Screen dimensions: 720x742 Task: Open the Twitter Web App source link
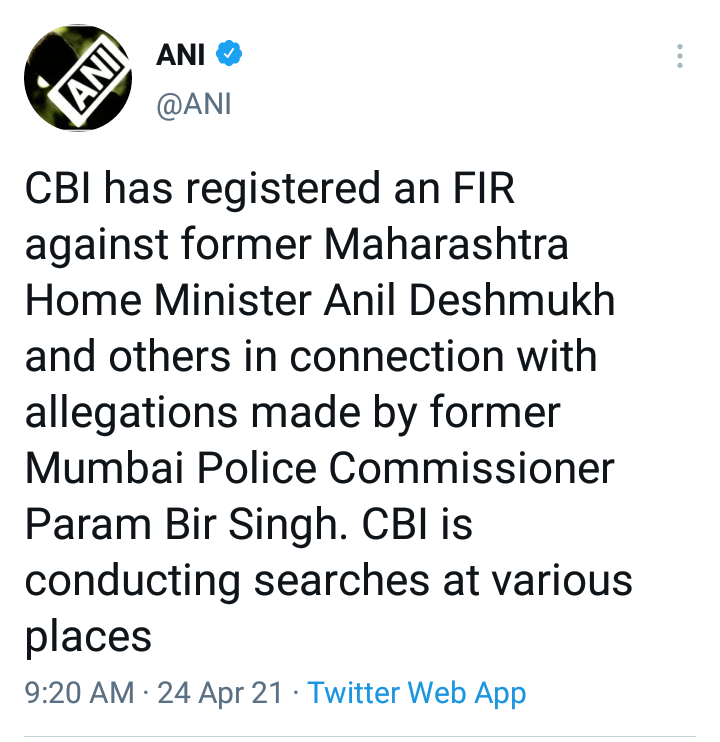(x=416, y=693)
